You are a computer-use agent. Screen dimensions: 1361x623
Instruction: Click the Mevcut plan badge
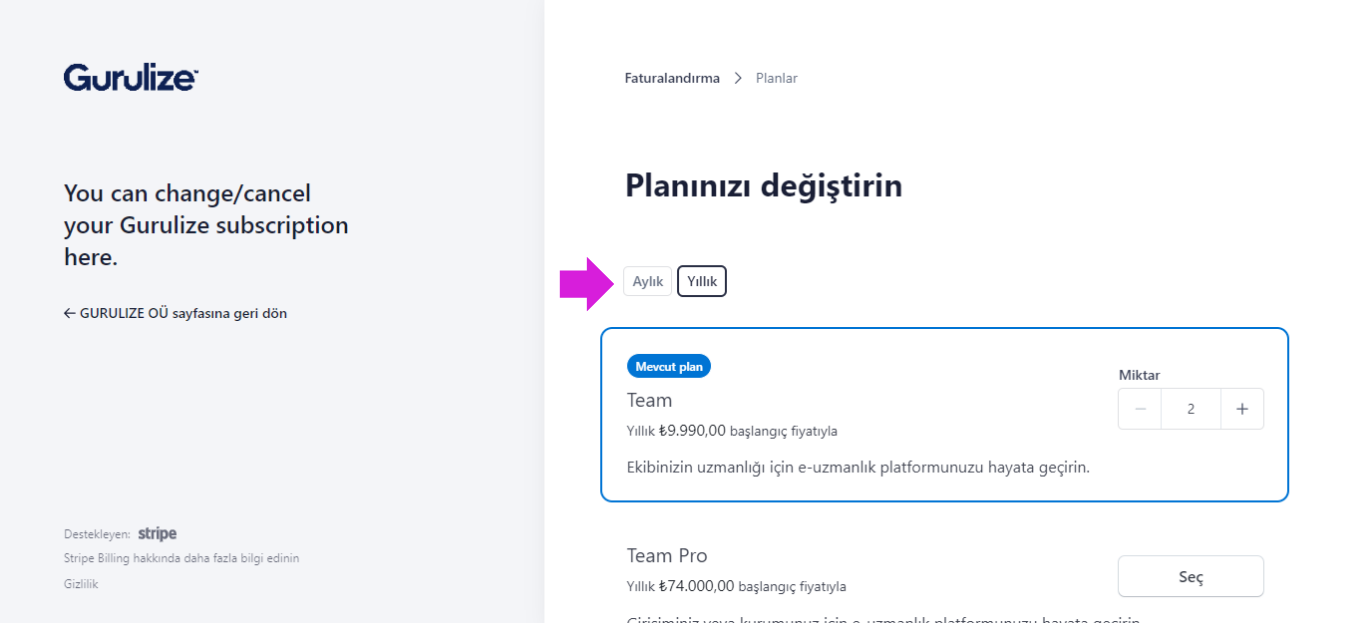point(669,366)
